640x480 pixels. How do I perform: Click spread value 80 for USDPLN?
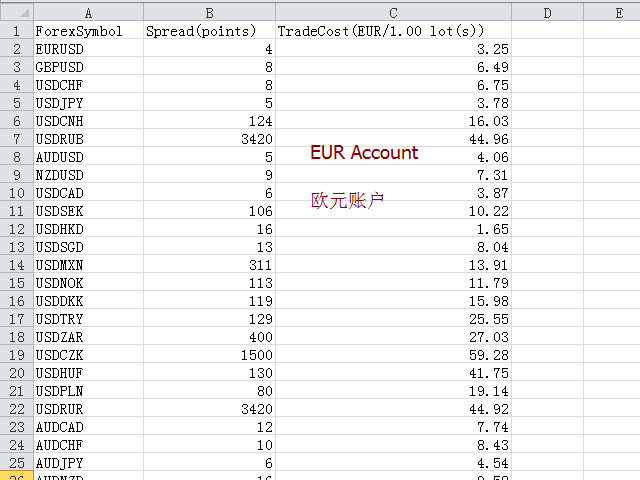click(x=209, y=391)
